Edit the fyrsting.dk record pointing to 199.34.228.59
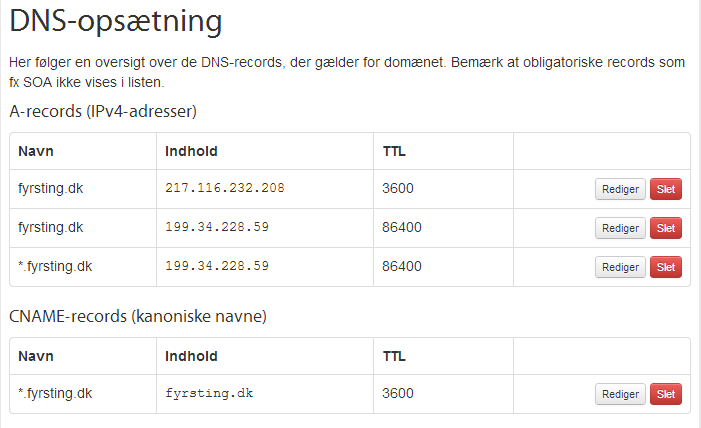The image size is (701, 428). pos(620,228)
